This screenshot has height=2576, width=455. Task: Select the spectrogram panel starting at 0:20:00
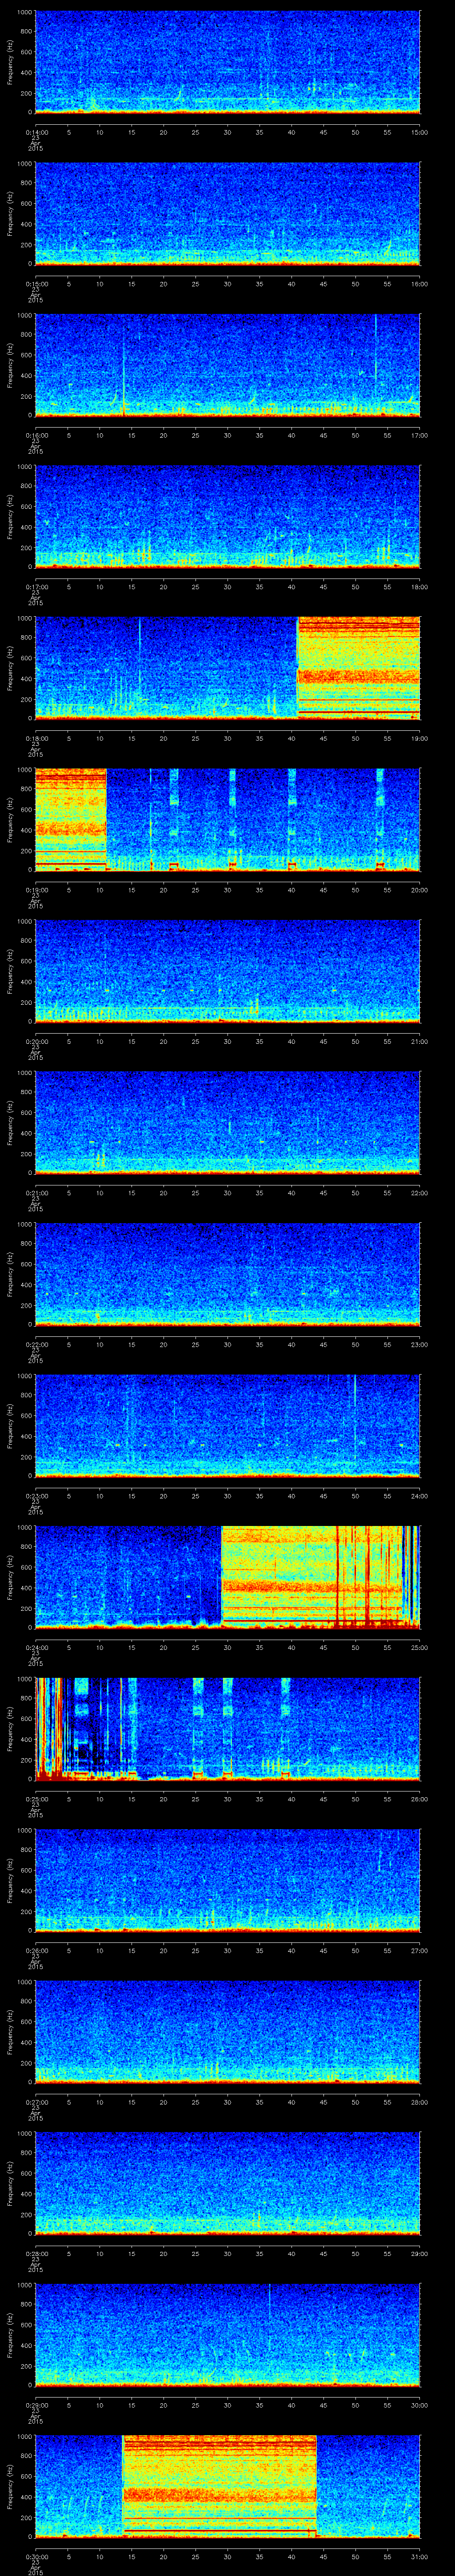tap(227, 971)
